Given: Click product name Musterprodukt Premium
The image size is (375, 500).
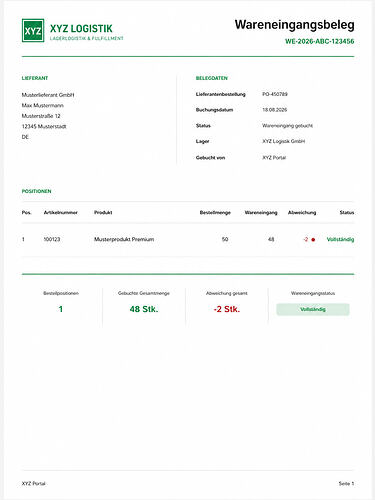Looking at the screenshot, I should point(124,239).
